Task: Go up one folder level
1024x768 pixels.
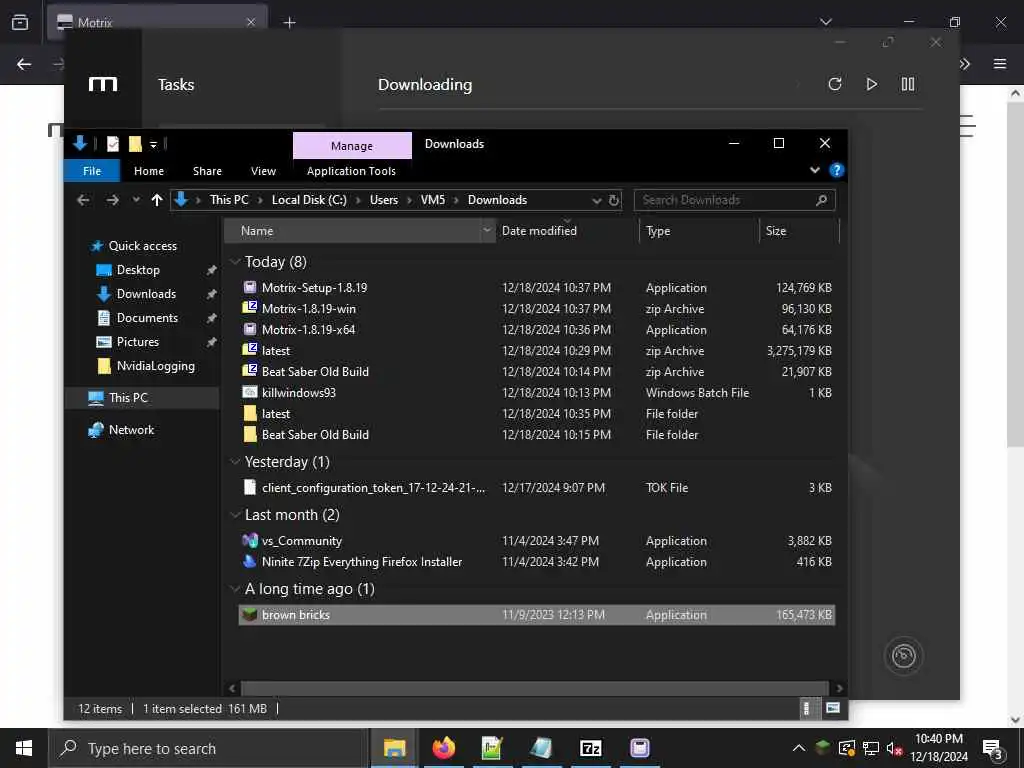Action: (157, 200)
